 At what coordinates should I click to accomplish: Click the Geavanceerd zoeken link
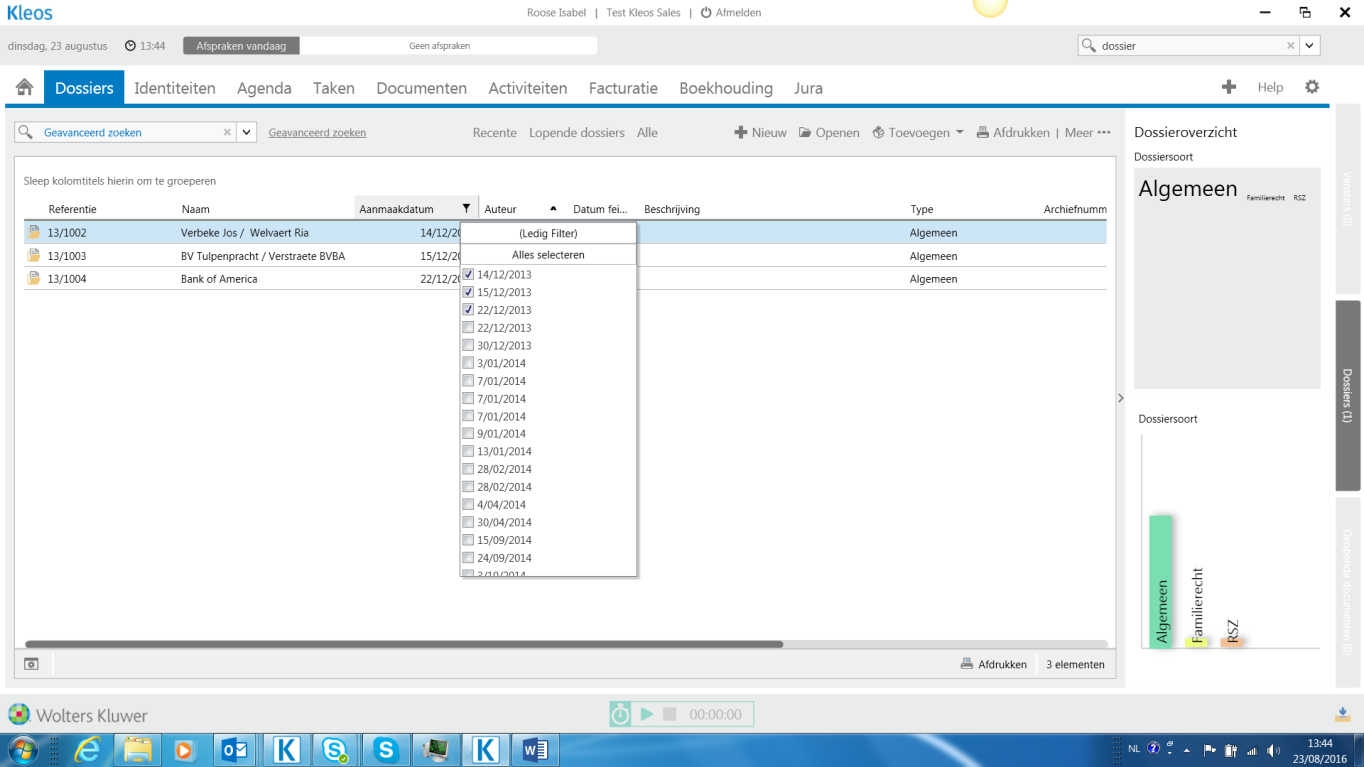317,132
